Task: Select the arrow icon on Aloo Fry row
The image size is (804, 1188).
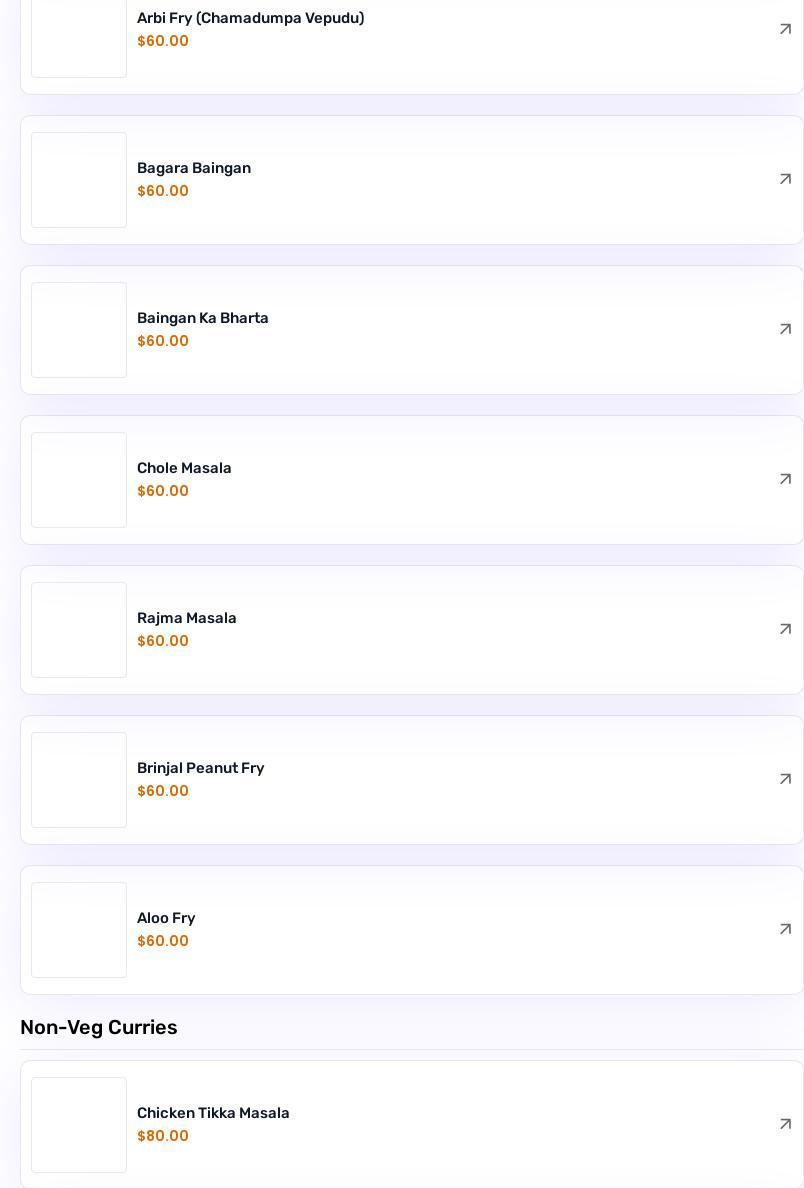Action: (x=785, y=930)
